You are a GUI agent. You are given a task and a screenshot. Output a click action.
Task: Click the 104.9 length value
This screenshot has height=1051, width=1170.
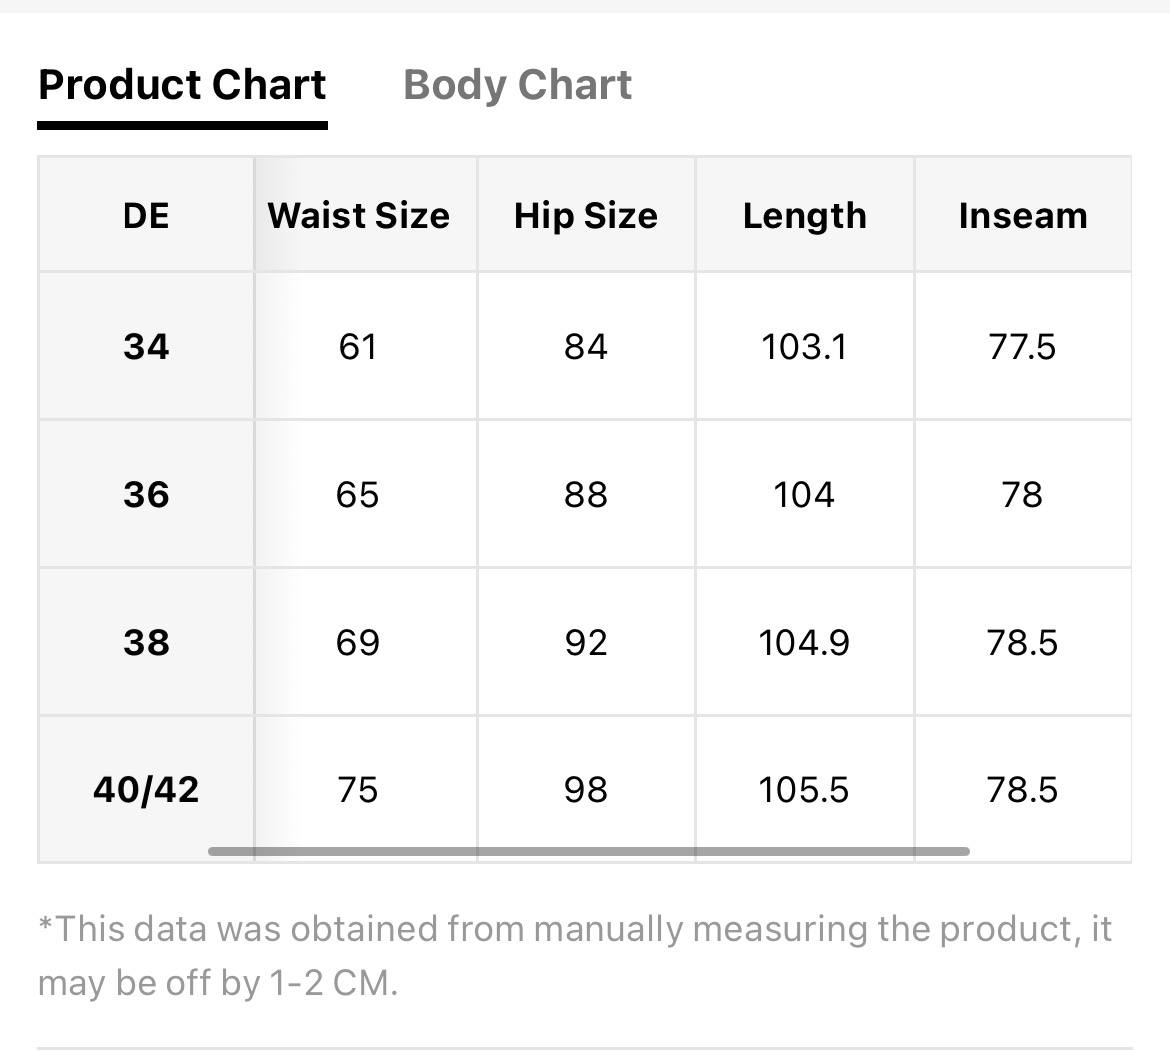click(x=804, y=641)
